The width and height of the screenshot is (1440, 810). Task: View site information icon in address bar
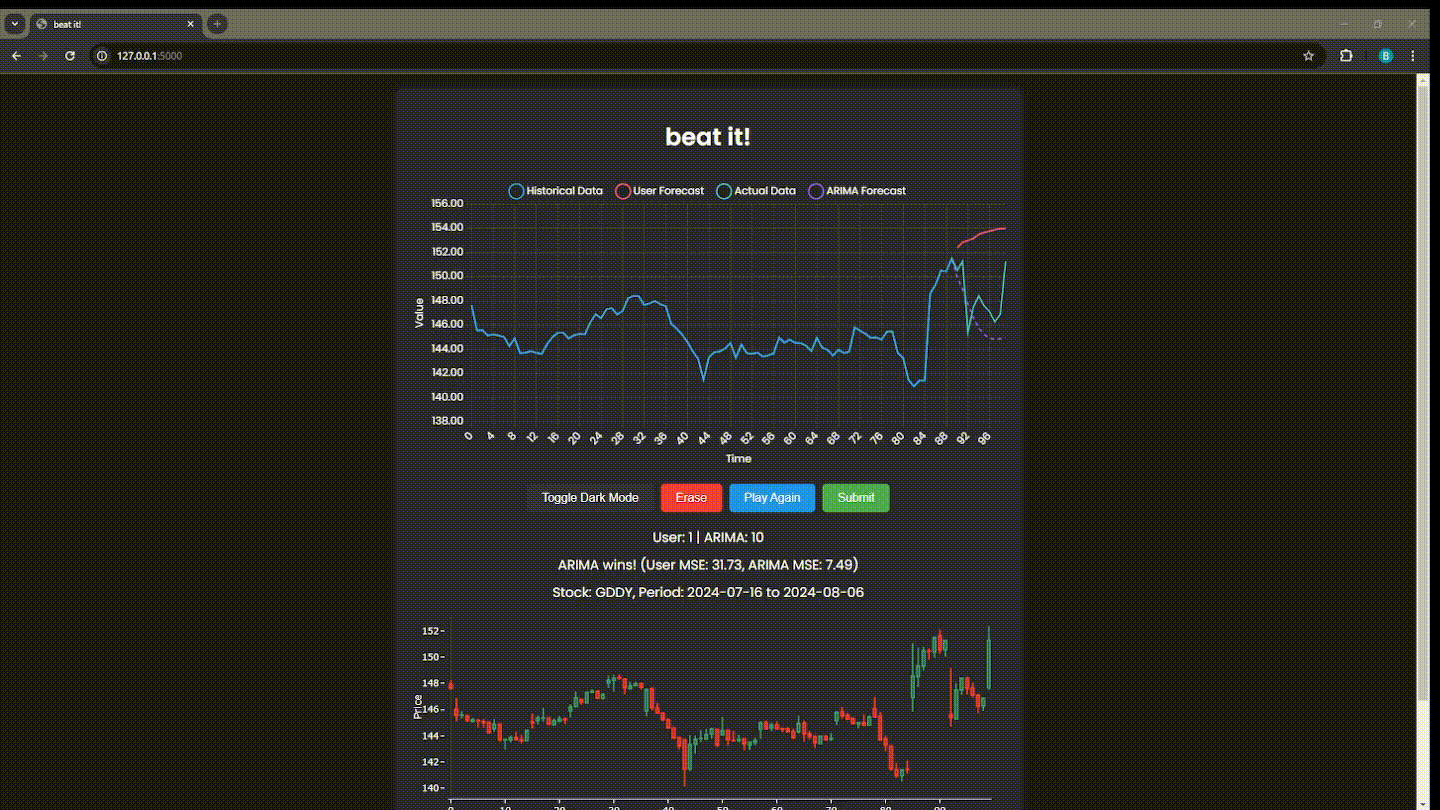(102, 56)
